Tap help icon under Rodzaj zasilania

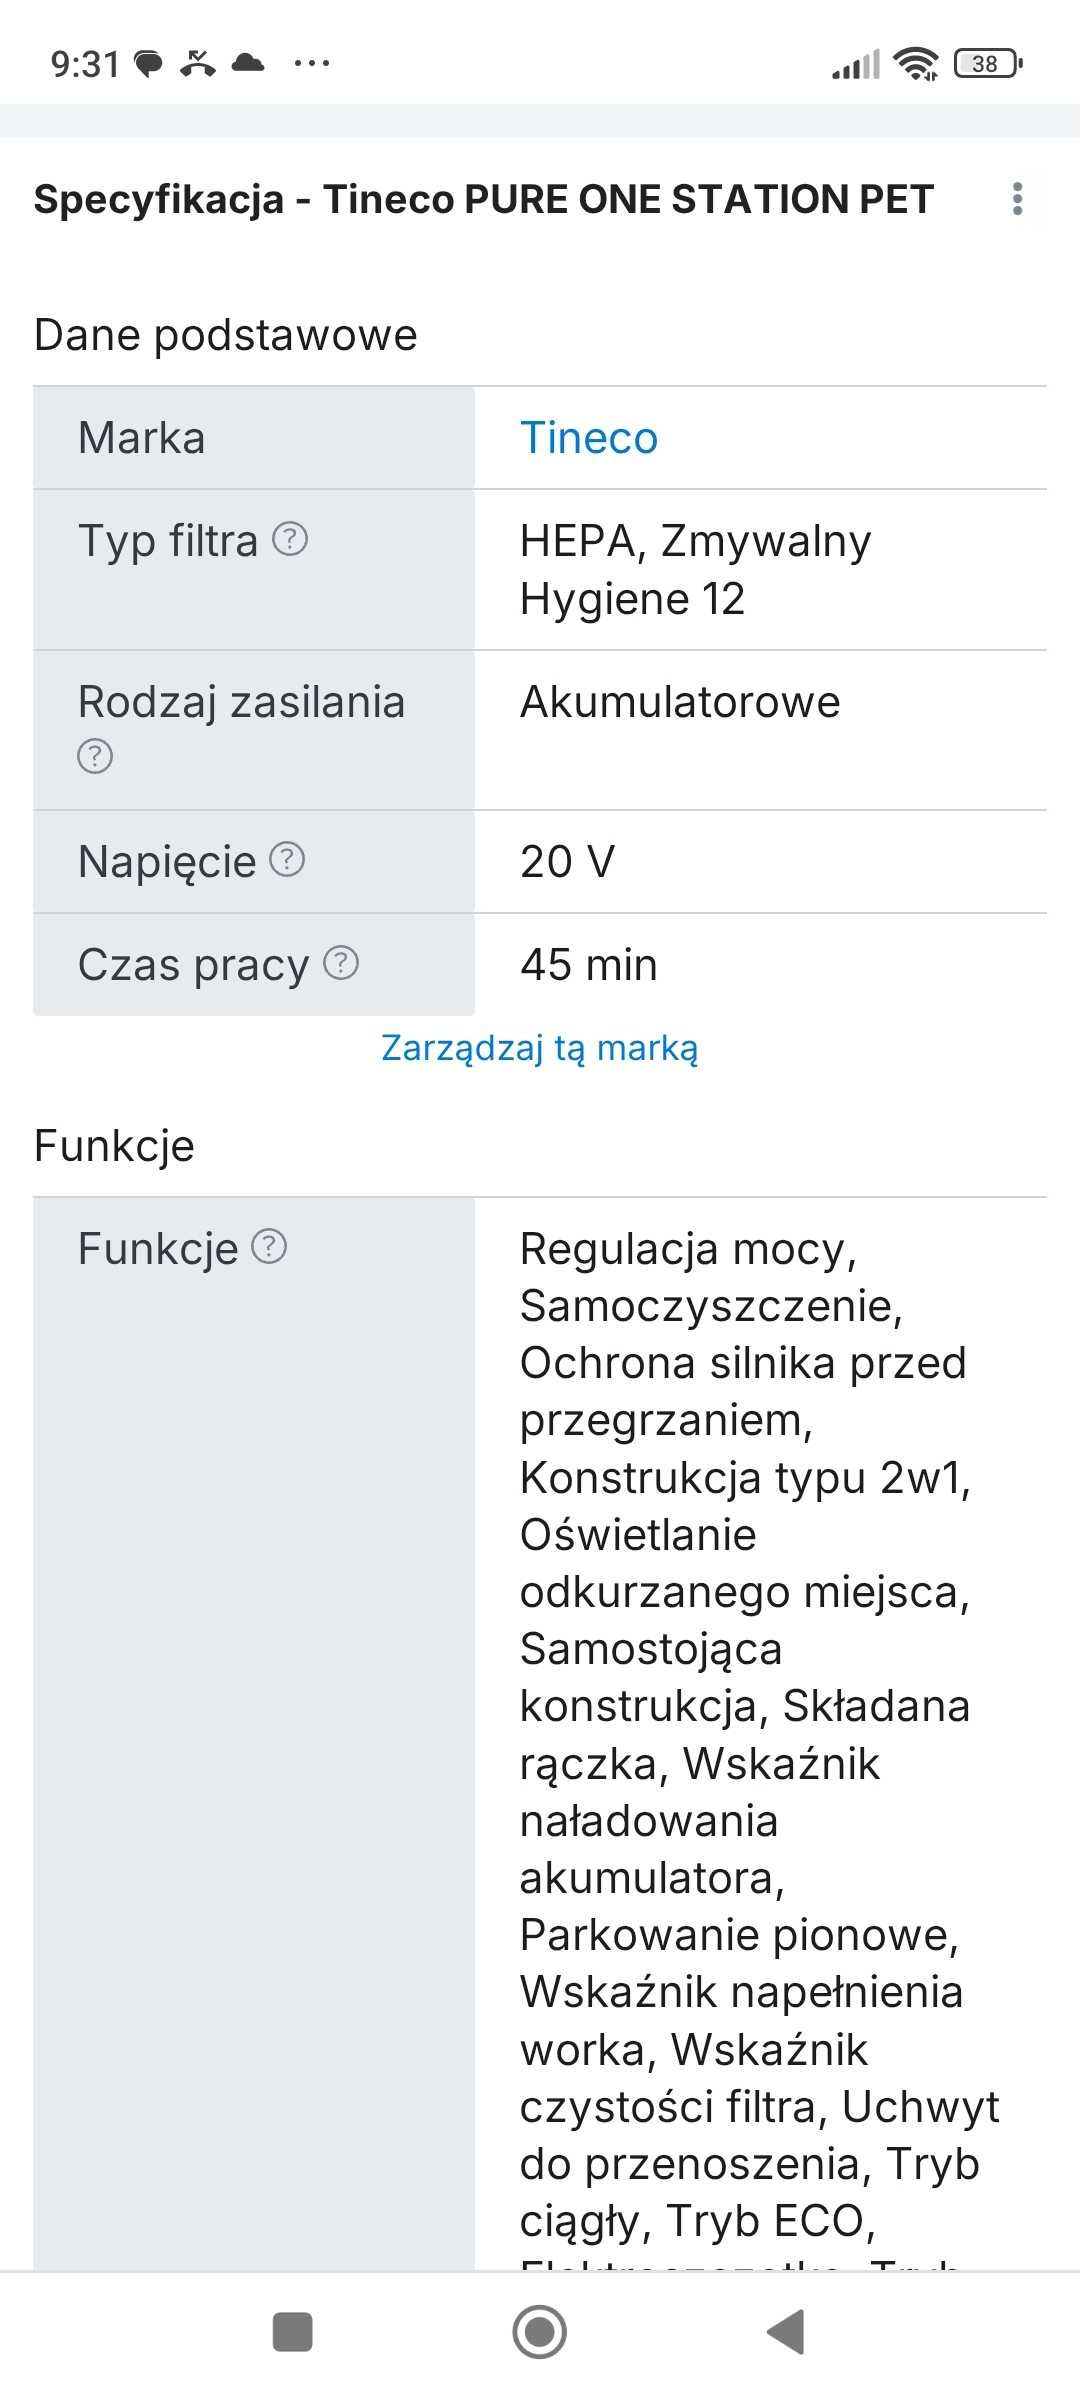click(95, 756)
